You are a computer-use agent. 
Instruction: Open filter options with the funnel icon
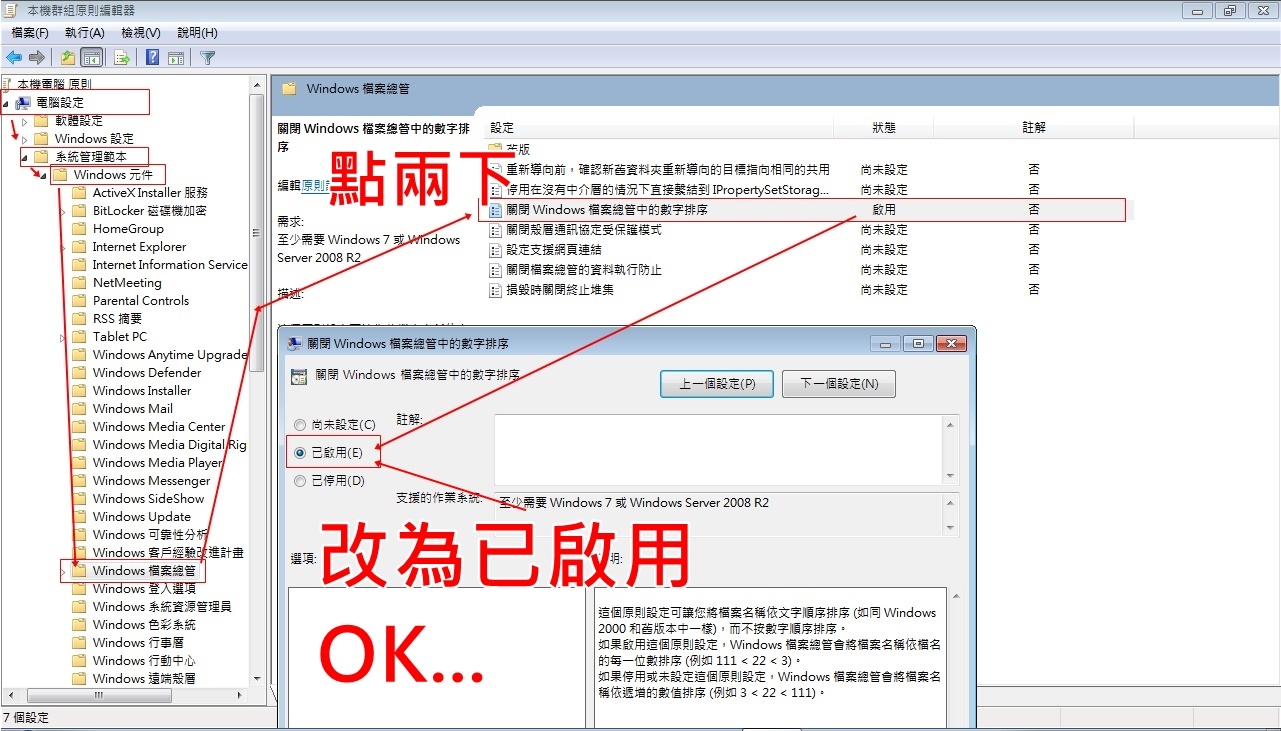pyautogui.click(x=208, y=58)
